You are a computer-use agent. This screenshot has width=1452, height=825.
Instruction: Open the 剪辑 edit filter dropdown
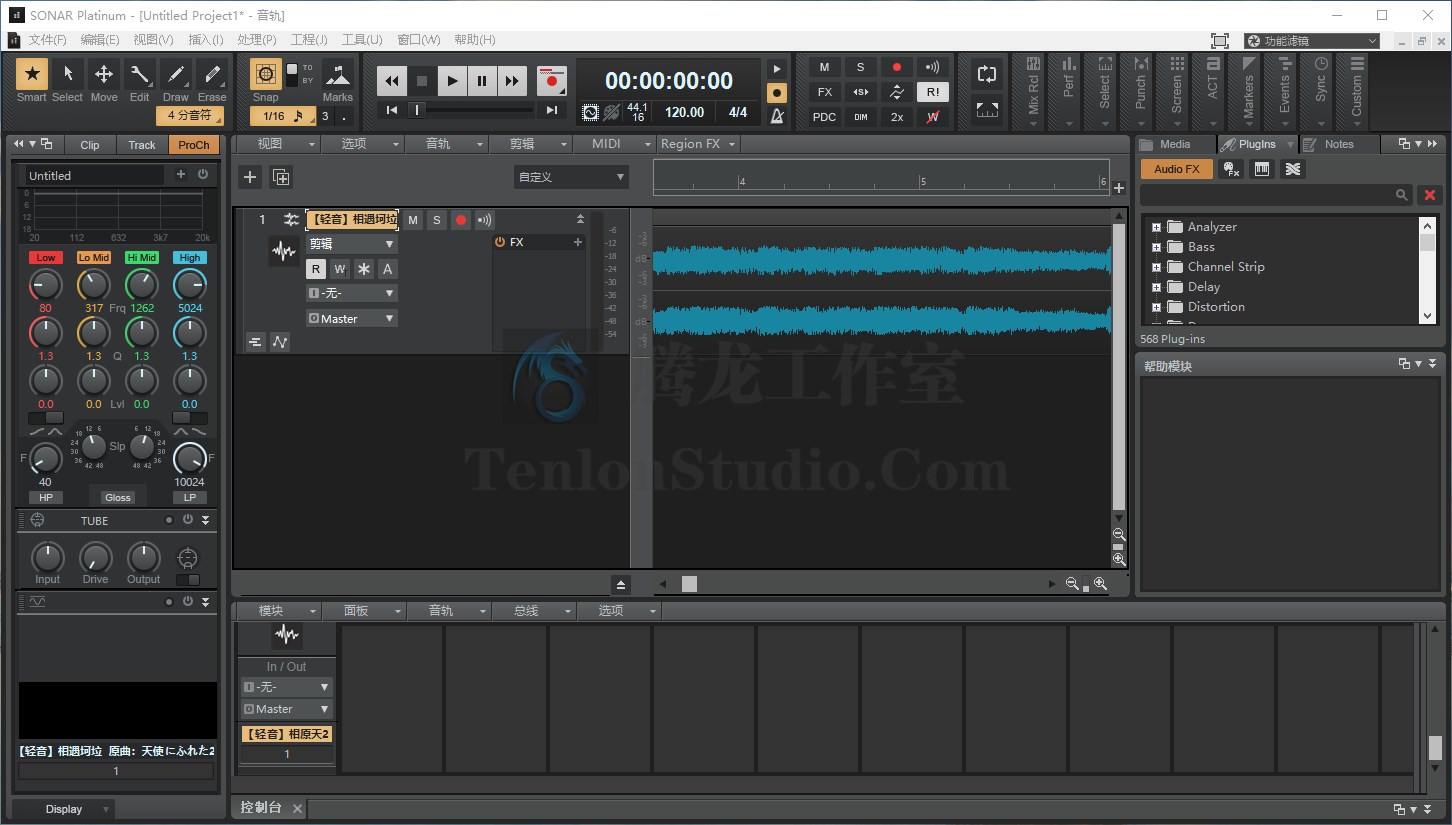tap(351, 243)
